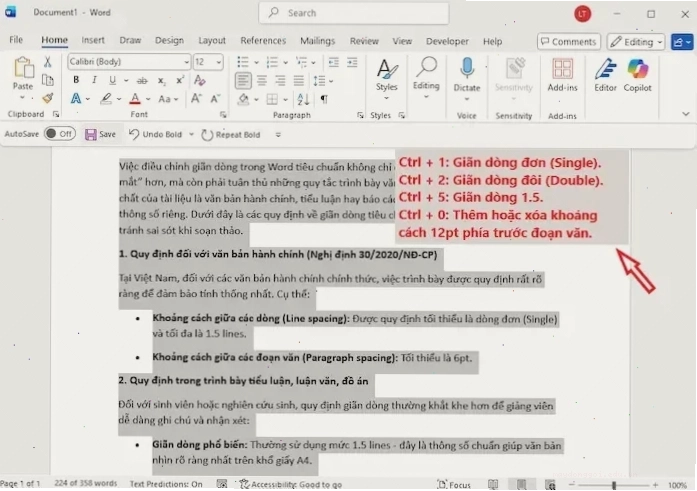
Task: Toggle Strikethrough formatting
Action: pyautogui.click(x=142, y=80)
